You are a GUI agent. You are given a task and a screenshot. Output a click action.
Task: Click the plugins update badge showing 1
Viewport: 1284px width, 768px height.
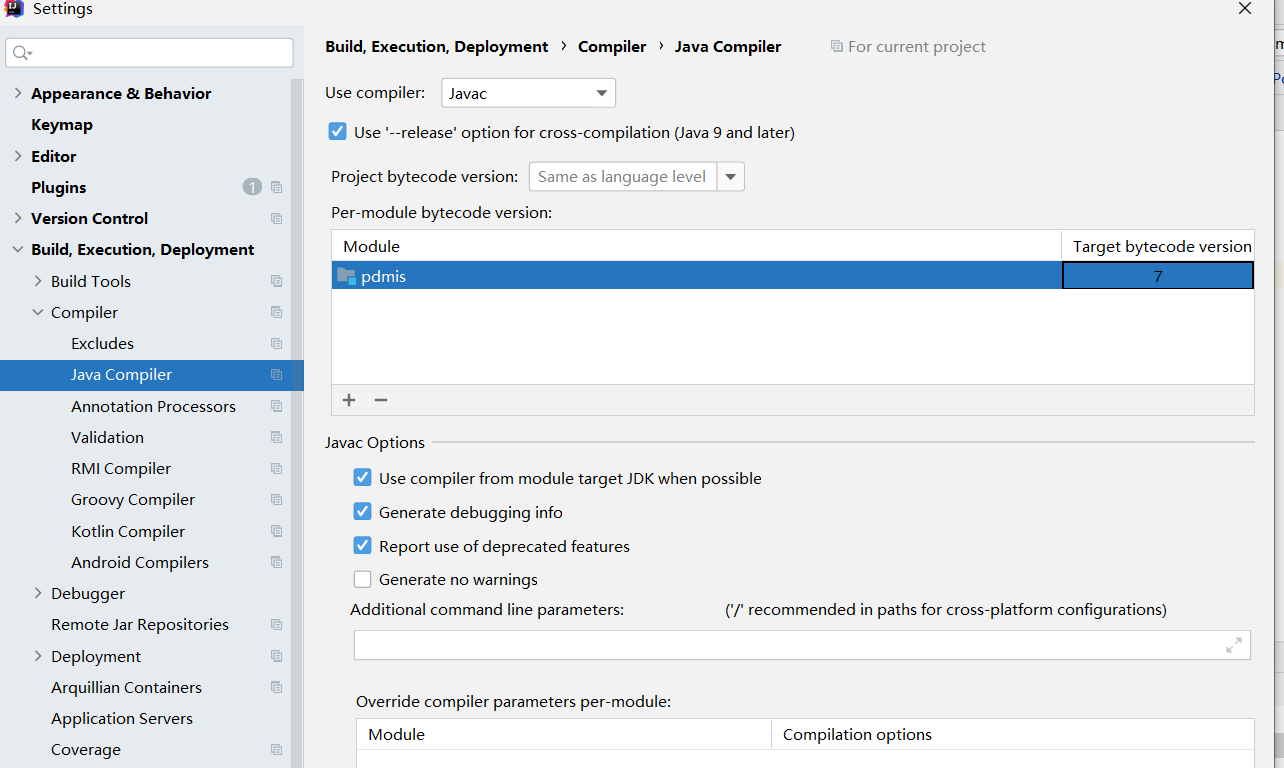(x=252, y=187)
